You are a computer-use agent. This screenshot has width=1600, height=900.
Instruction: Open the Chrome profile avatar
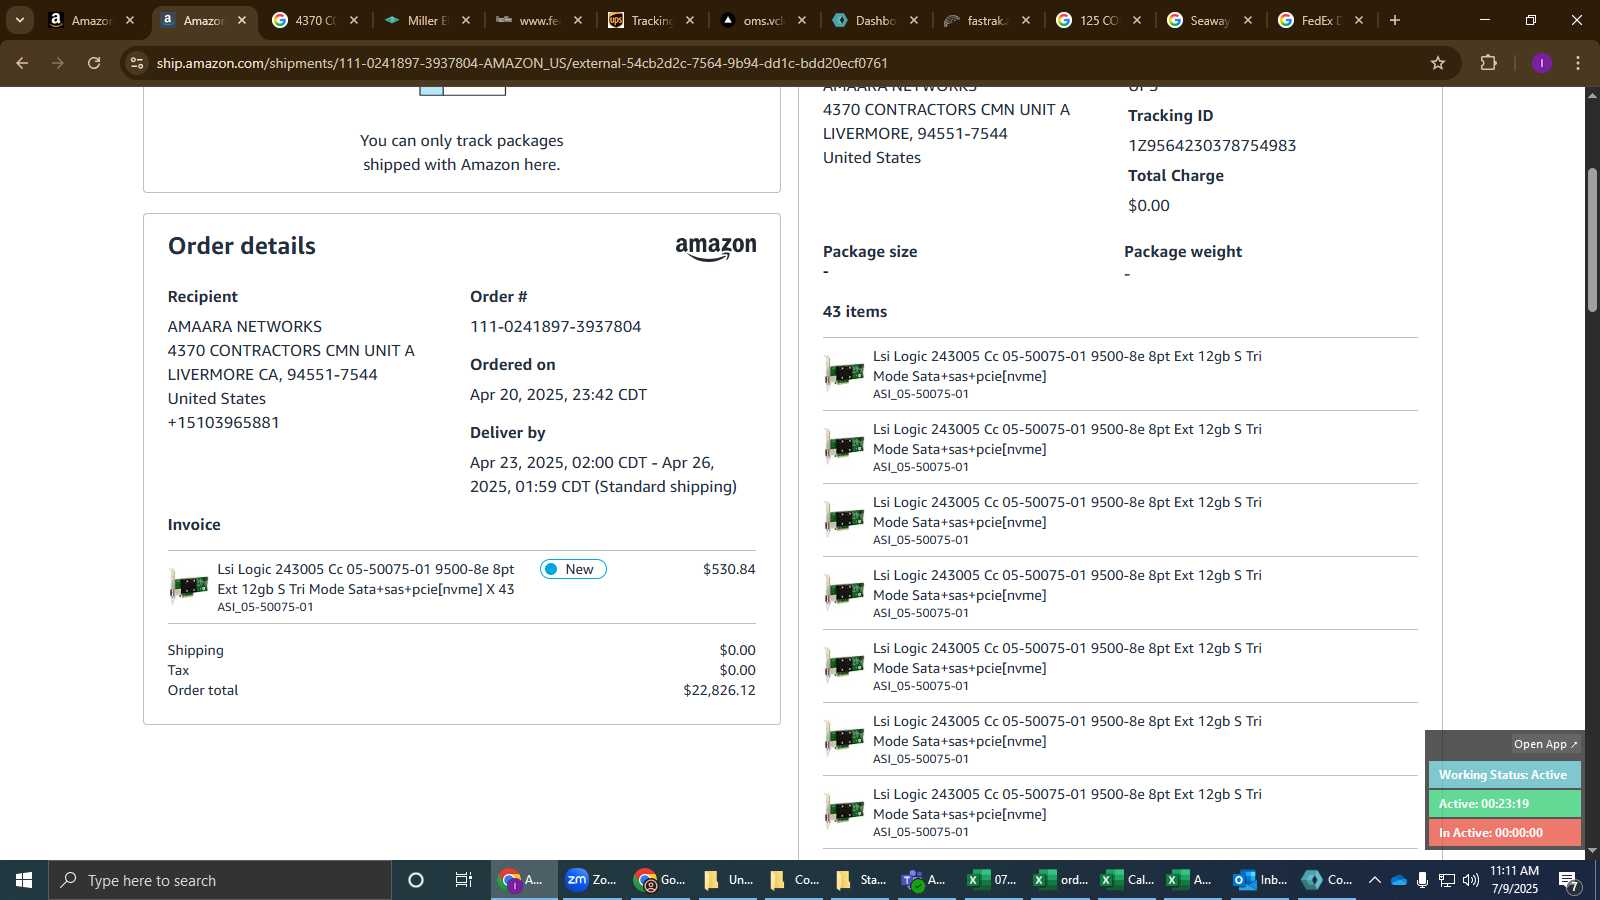pyautogui.click(x=1541, y=63)
